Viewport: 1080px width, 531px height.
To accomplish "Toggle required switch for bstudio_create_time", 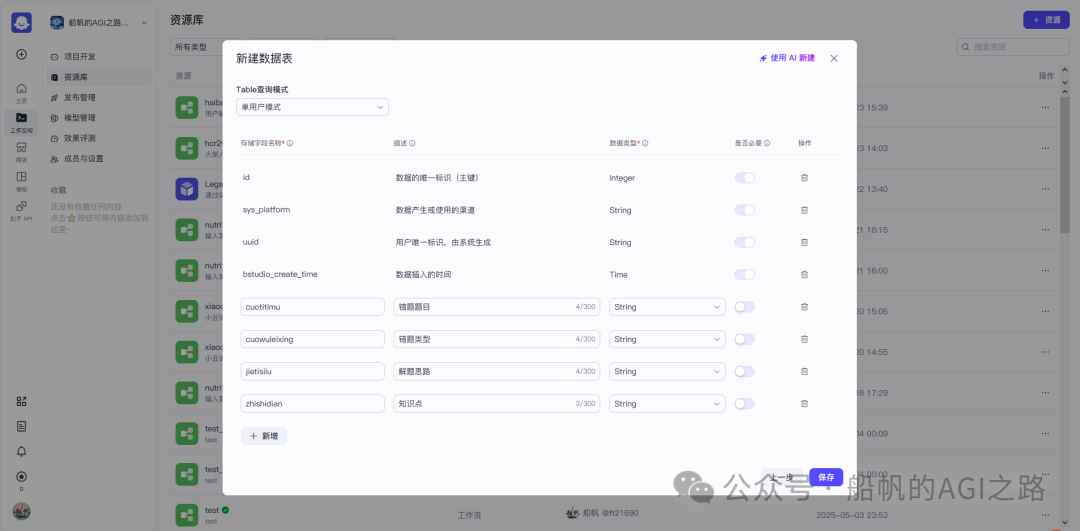I will pos(745,274).
